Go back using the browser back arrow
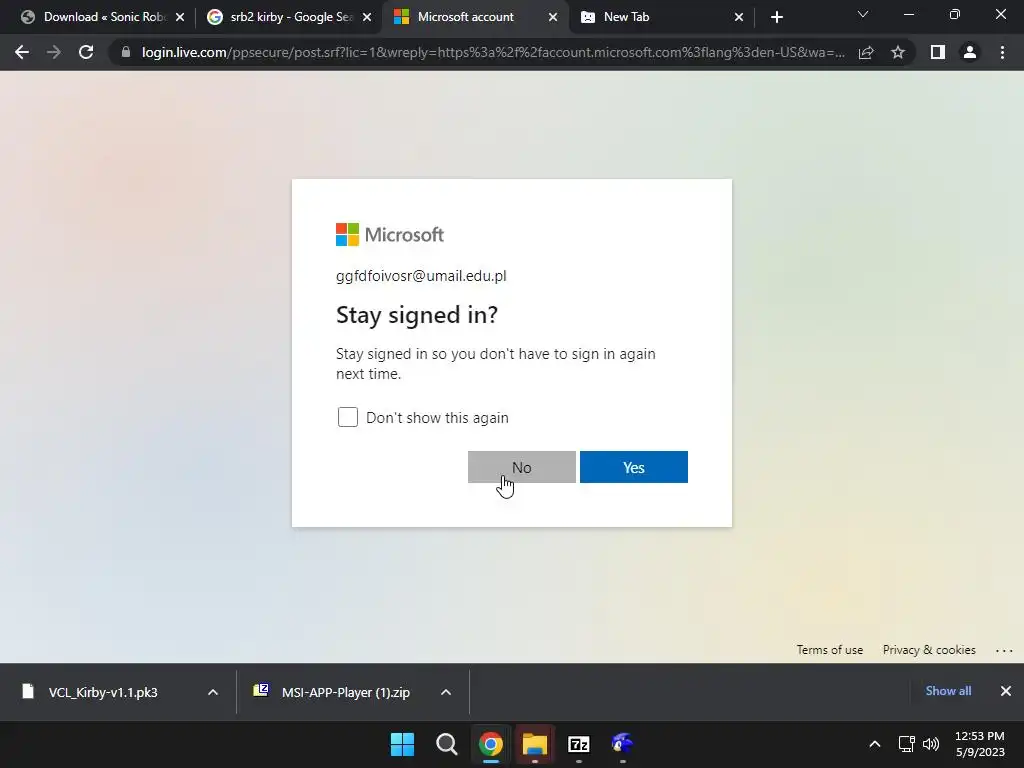Screen dimensions: 1024x768 click(x=22, y=52)
